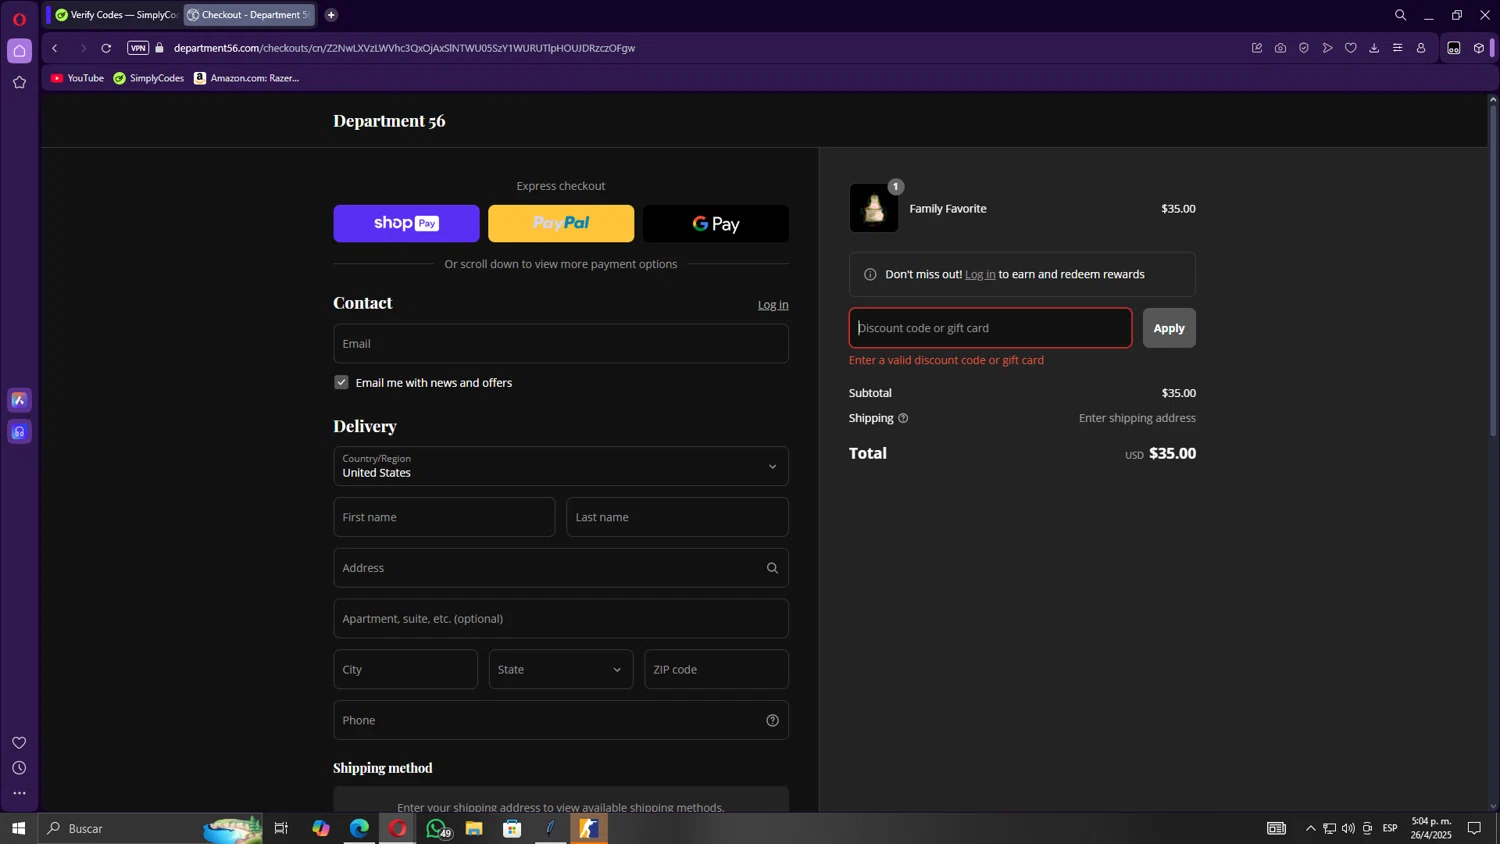Open the sidebar three-dots setup menu
Screen dimensions: 1500x844
19,794
